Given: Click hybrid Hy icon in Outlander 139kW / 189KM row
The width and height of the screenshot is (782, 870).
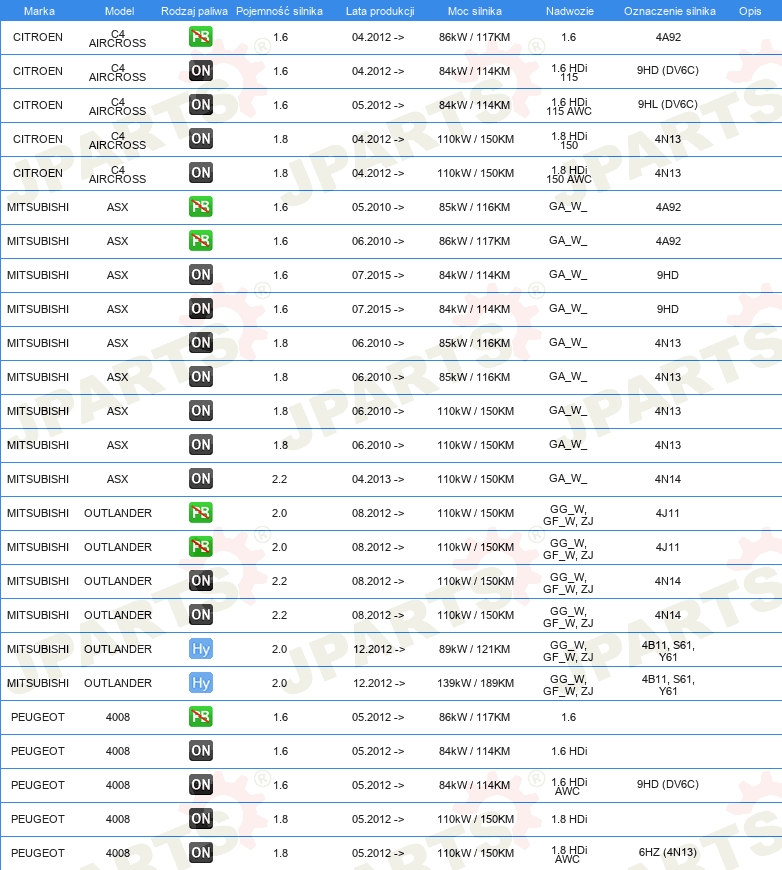Looking at the screenshot, I should click(200, 683).
